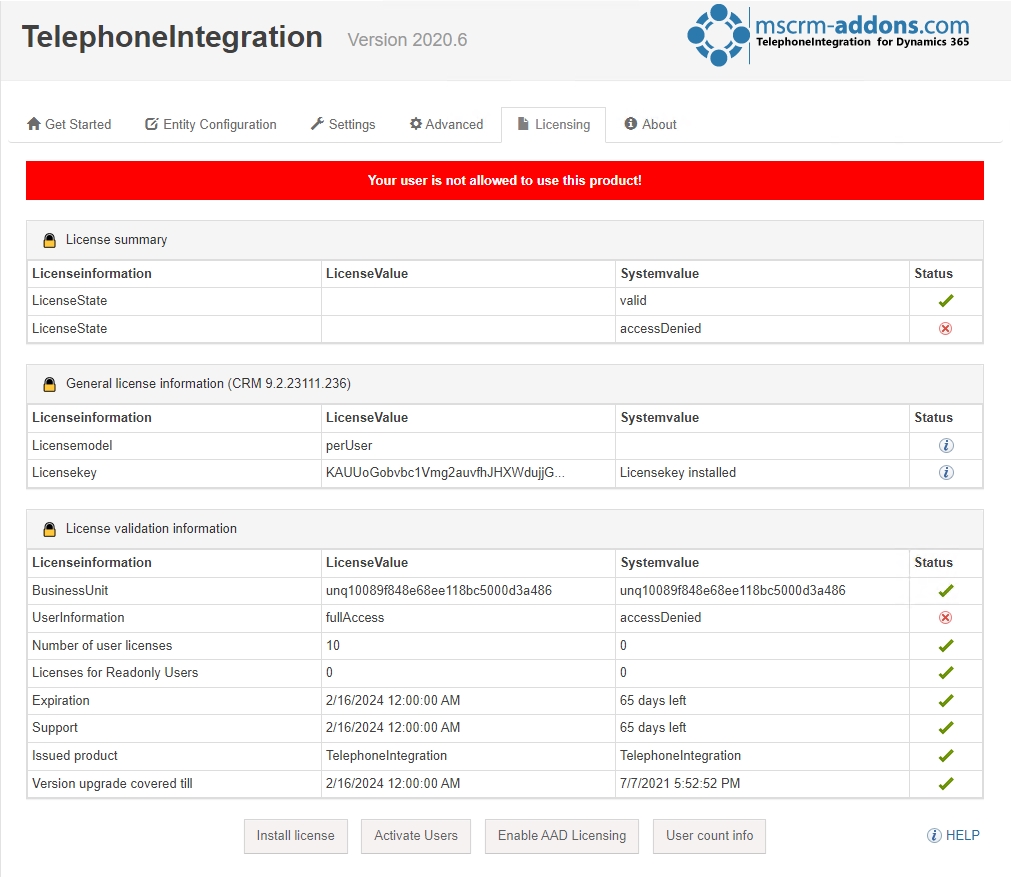Click the 'Licensemodel' label cell
Viewport: 1011px width, 877px height.
pyautogui.click(x=72, y=446)
